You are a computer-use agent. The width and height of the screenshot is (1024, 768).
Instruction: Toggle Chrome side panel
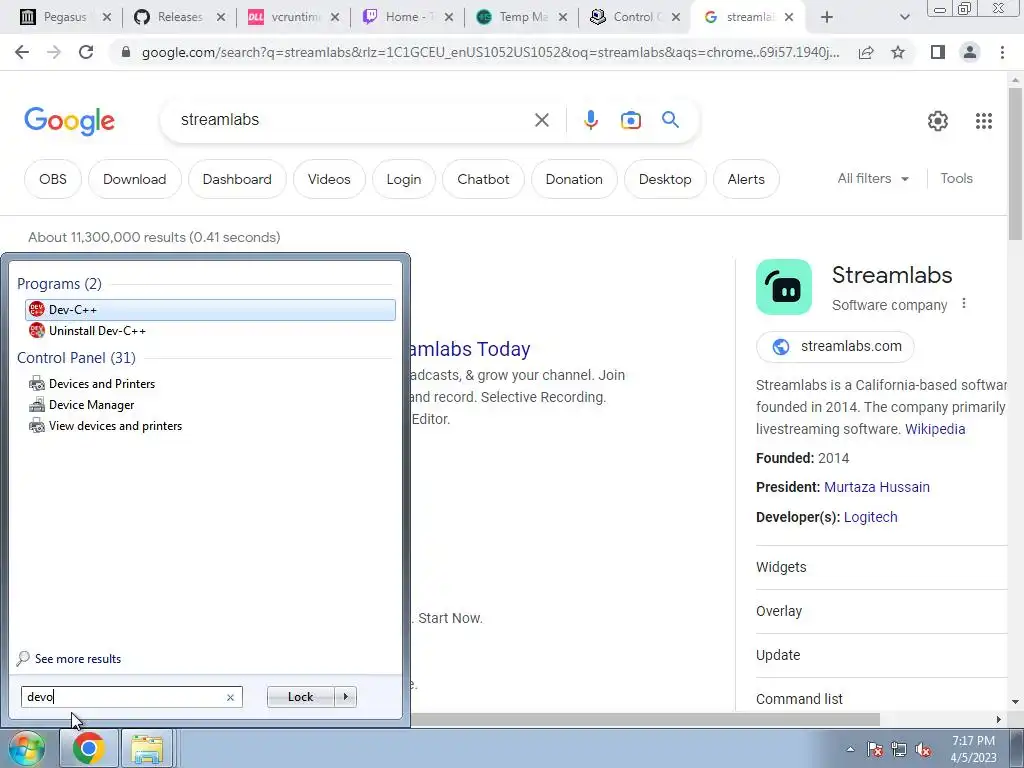[x=938, y=52]
